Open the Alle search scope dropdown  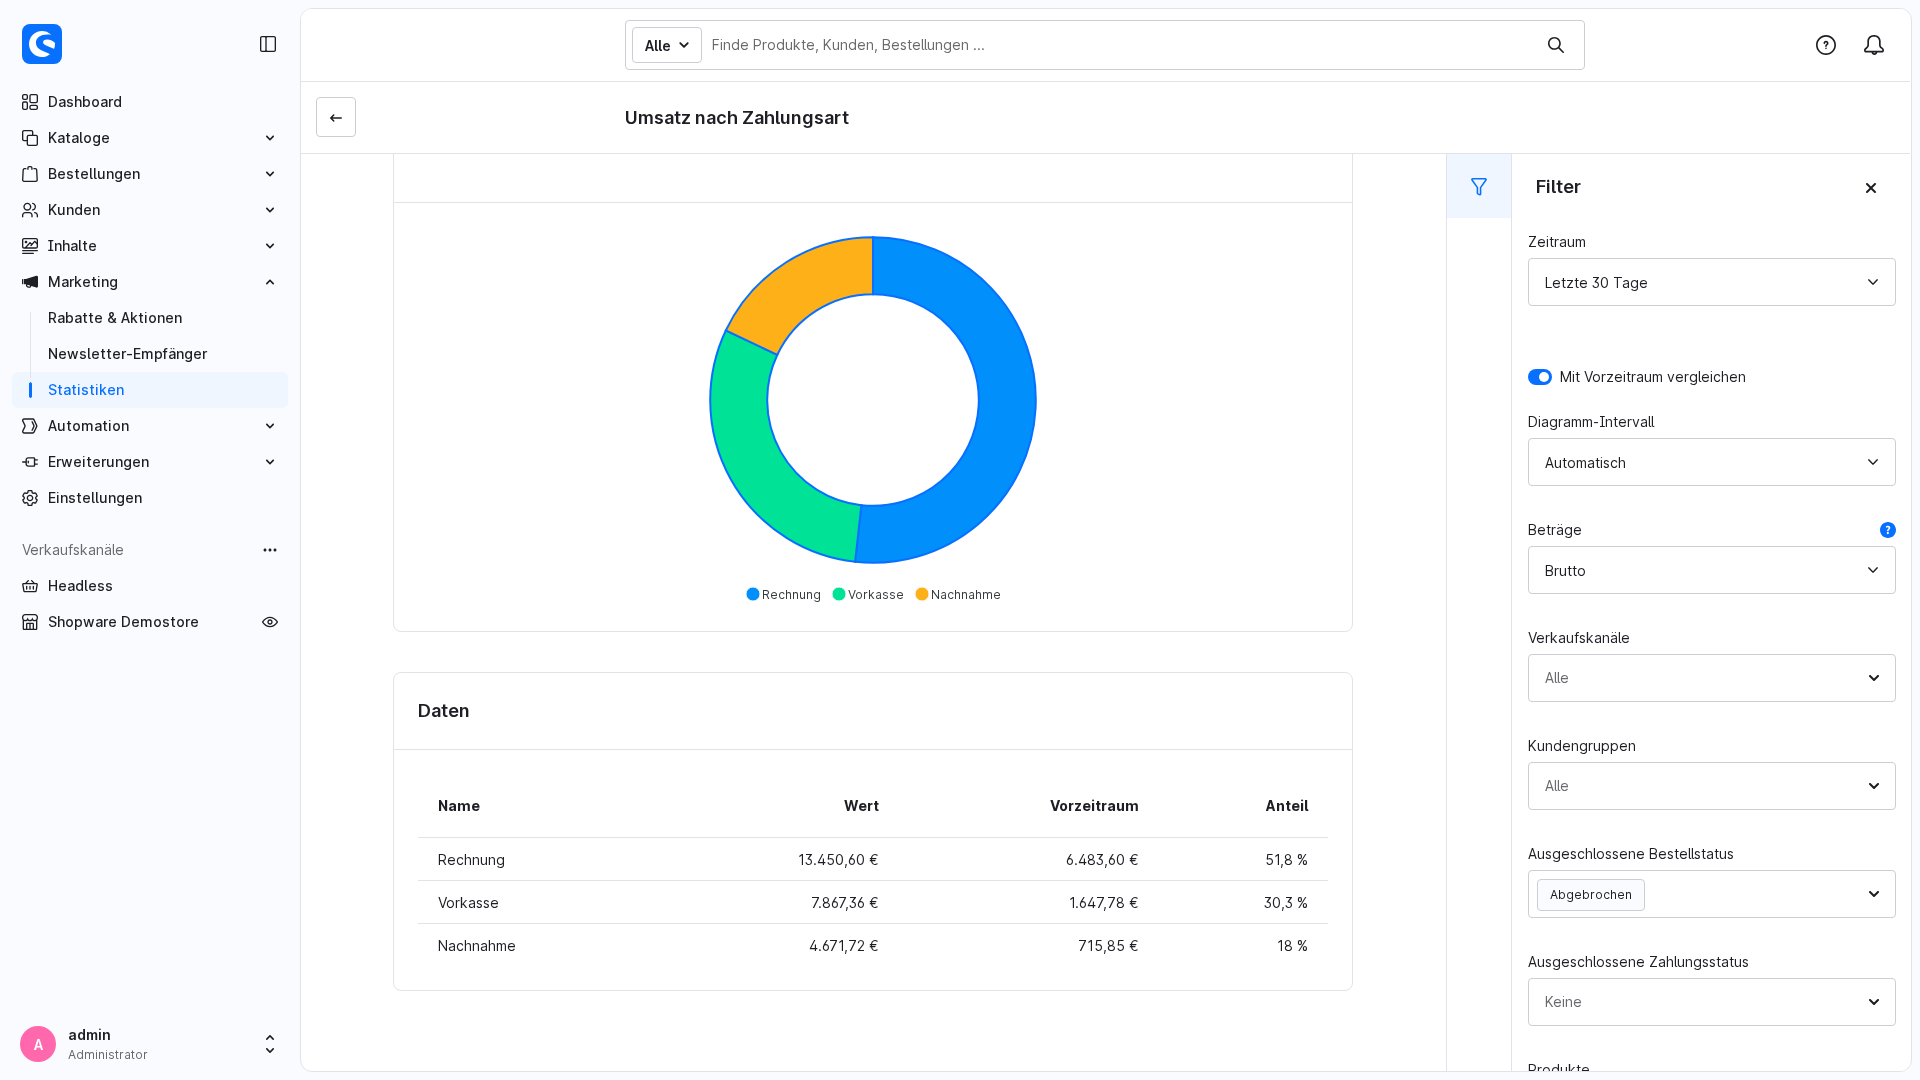pos(667,45)
